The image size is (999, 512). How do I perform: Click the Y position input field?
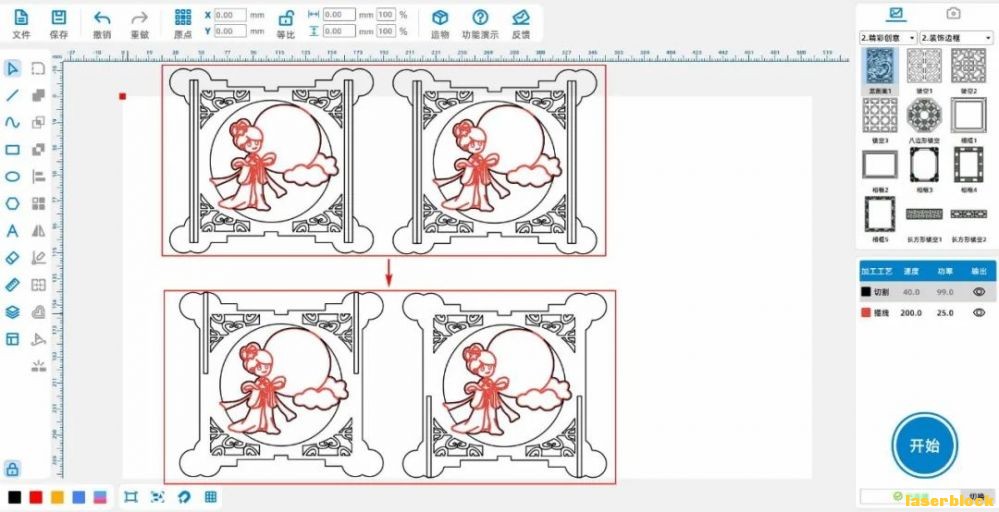[230, 31]
